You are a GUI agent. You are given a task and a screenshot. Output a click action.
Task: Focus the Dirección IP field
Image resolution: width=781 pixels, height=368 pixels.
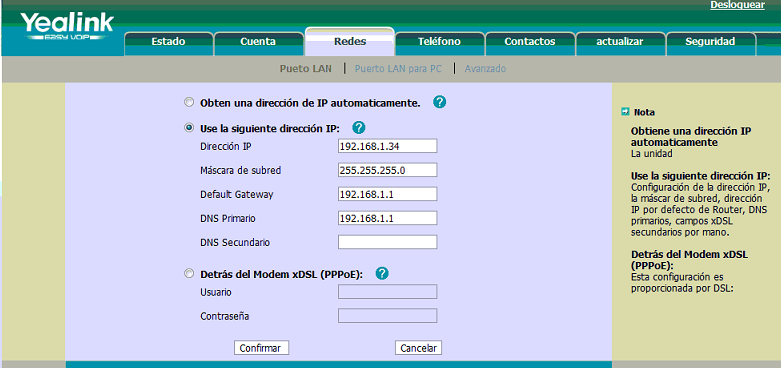point(388,146)
